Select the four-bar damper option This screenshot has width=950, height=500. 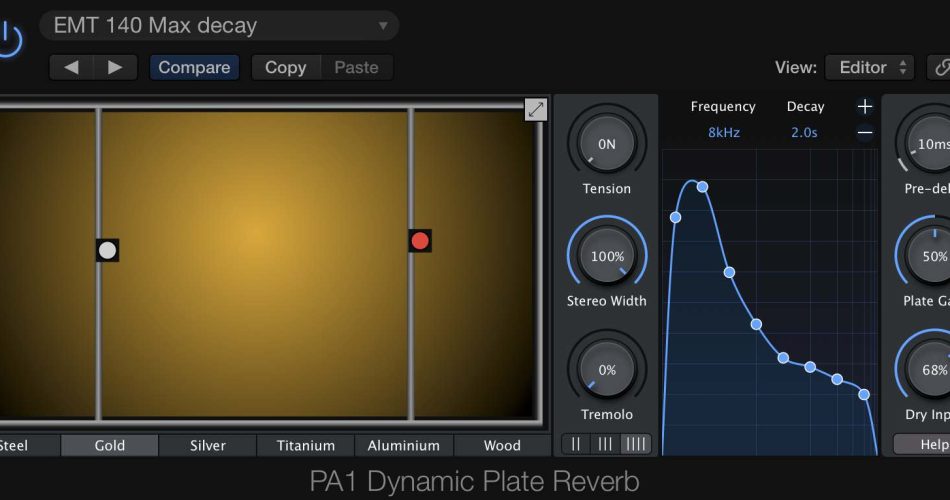636,444
